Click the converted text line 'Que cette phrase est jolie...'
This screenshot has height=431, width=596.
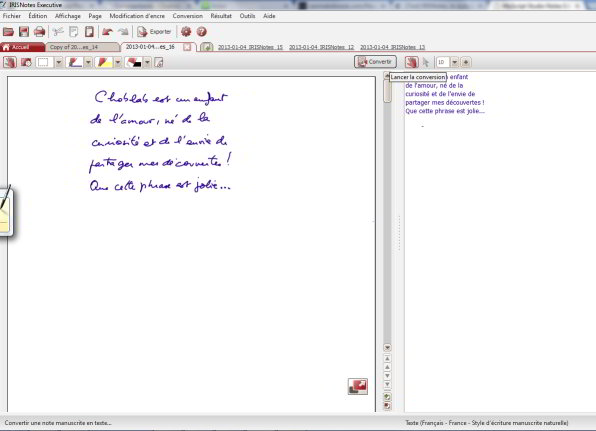[445, 111]
